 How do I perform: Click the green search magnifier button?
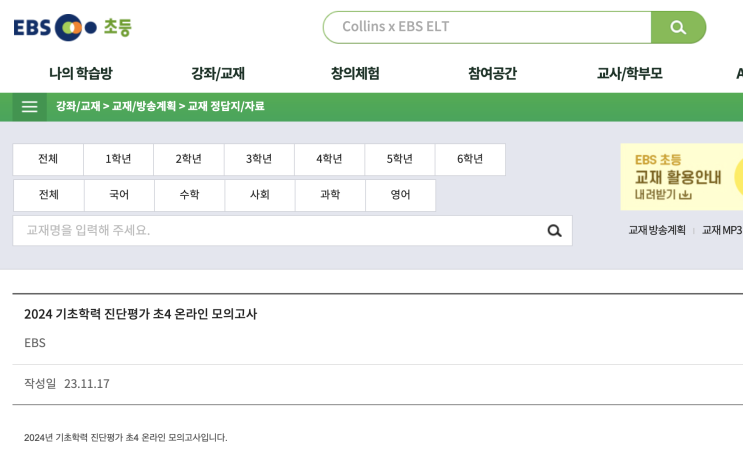[x=678, y=27]
